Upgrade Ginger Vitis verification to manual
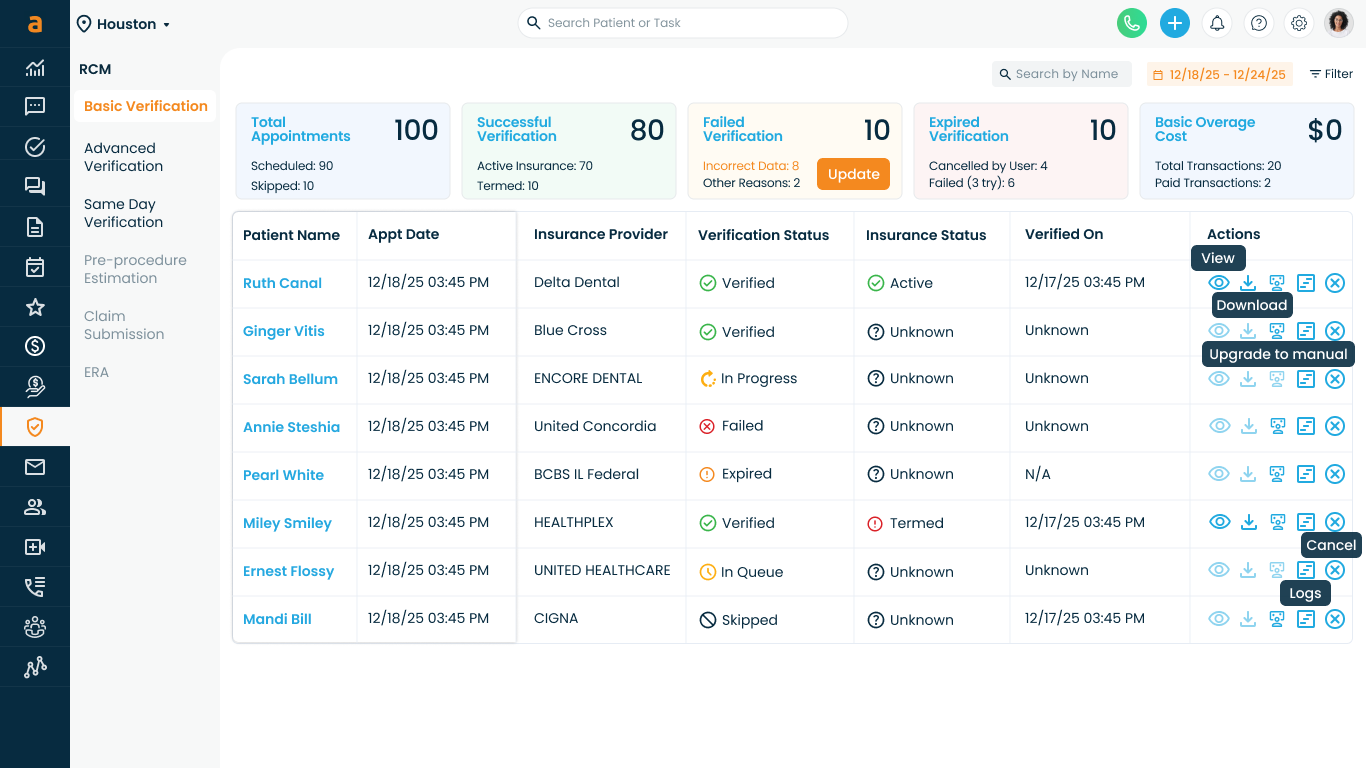Image resolution: width=1366 pixels, height=768 pixels. (1277, 331)
